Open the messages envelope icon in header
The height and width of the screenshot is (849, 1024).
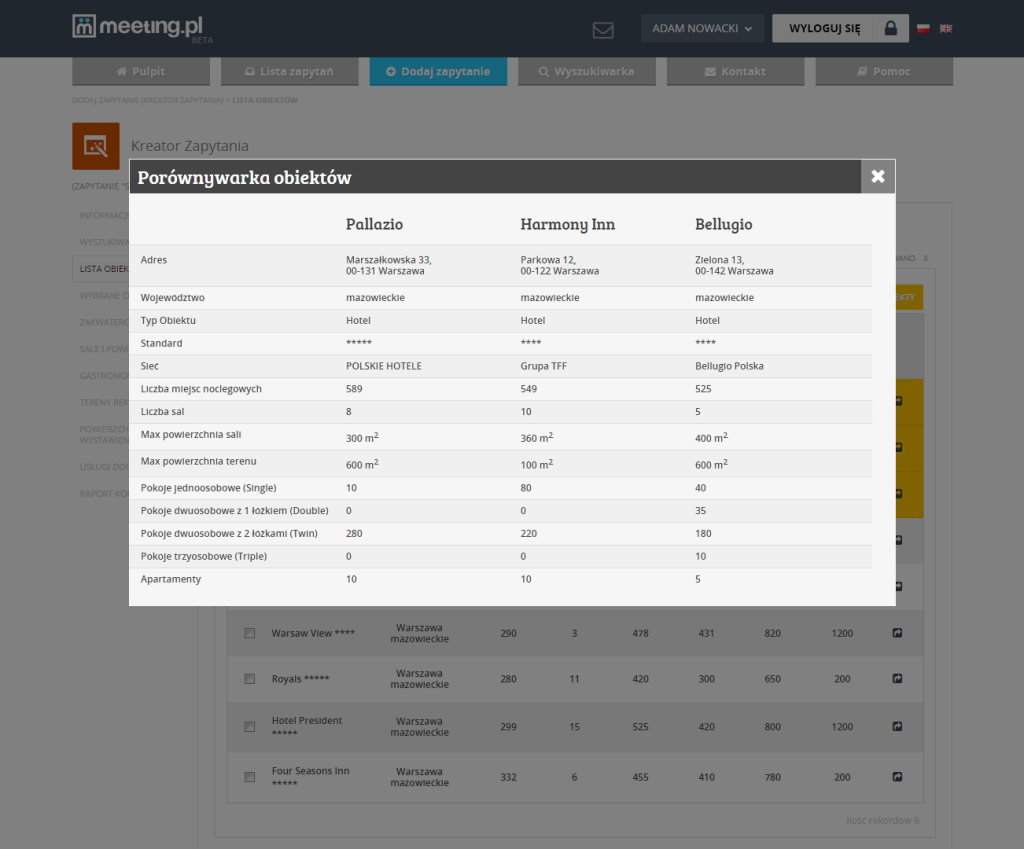coord(603,30)
